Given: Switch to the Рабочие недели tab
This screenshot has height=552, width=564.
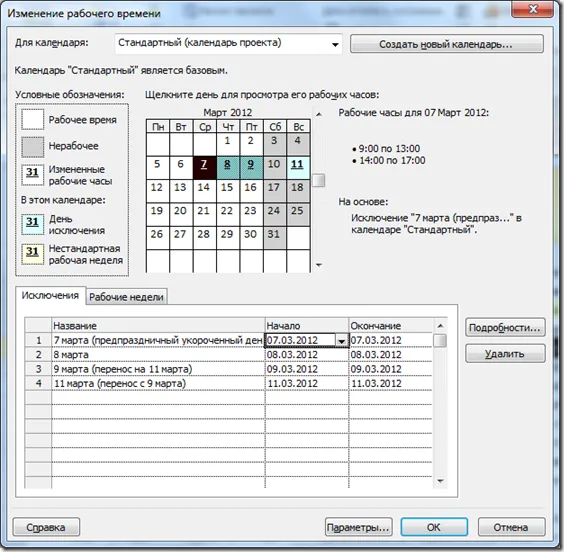Looking at the screenshot, I should coord(126,297).
